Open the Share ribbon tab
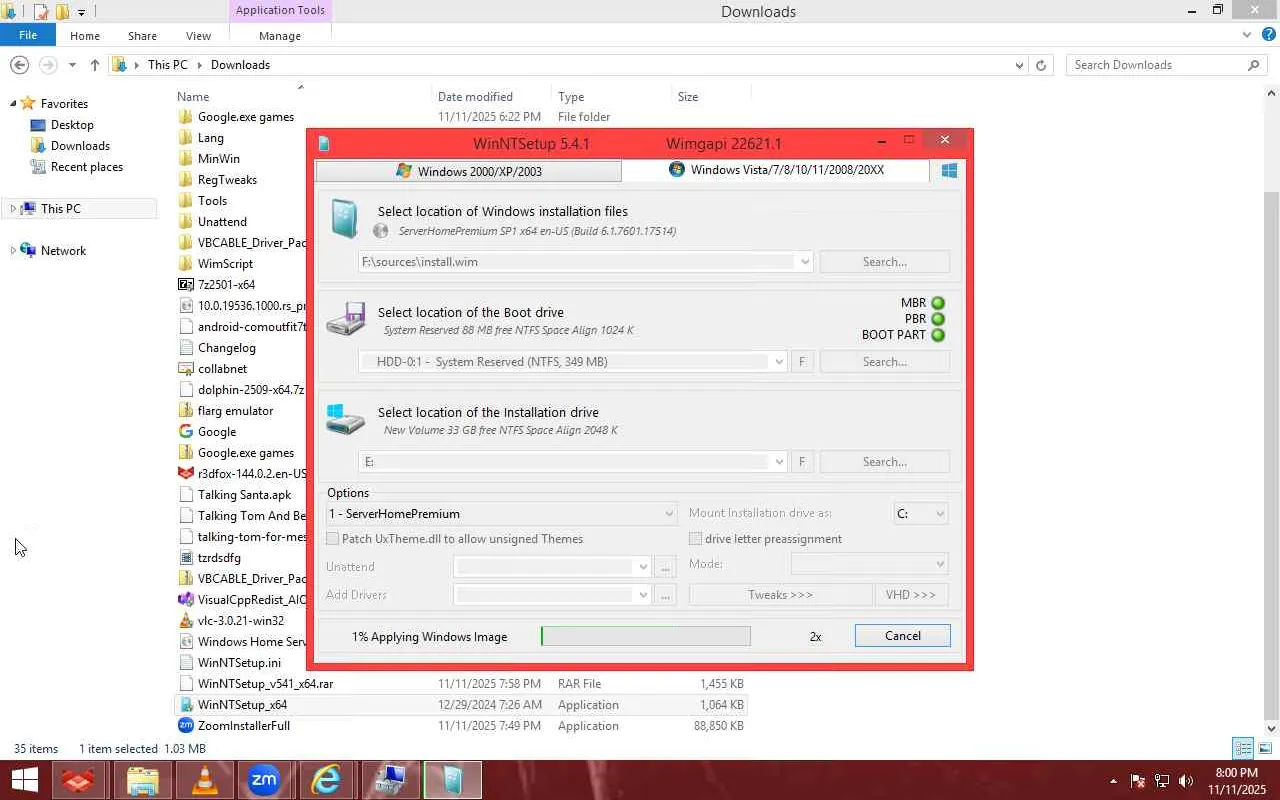Viewport: 1280px width, 800px height. [x=142, y=36]
